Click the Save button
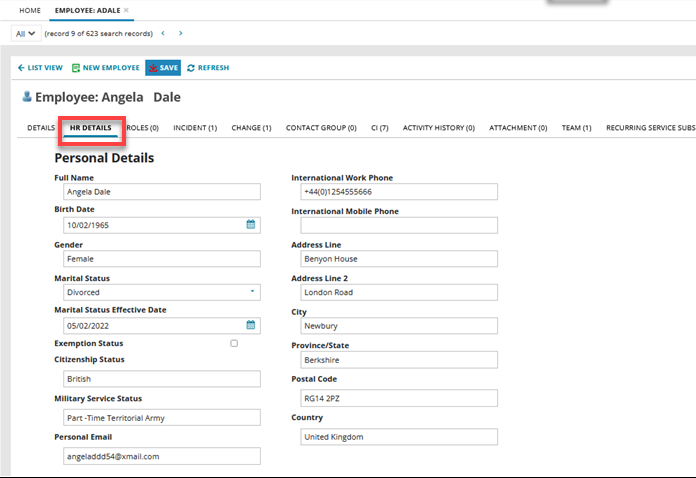This screenshot has height=478, width=696. 163,68
